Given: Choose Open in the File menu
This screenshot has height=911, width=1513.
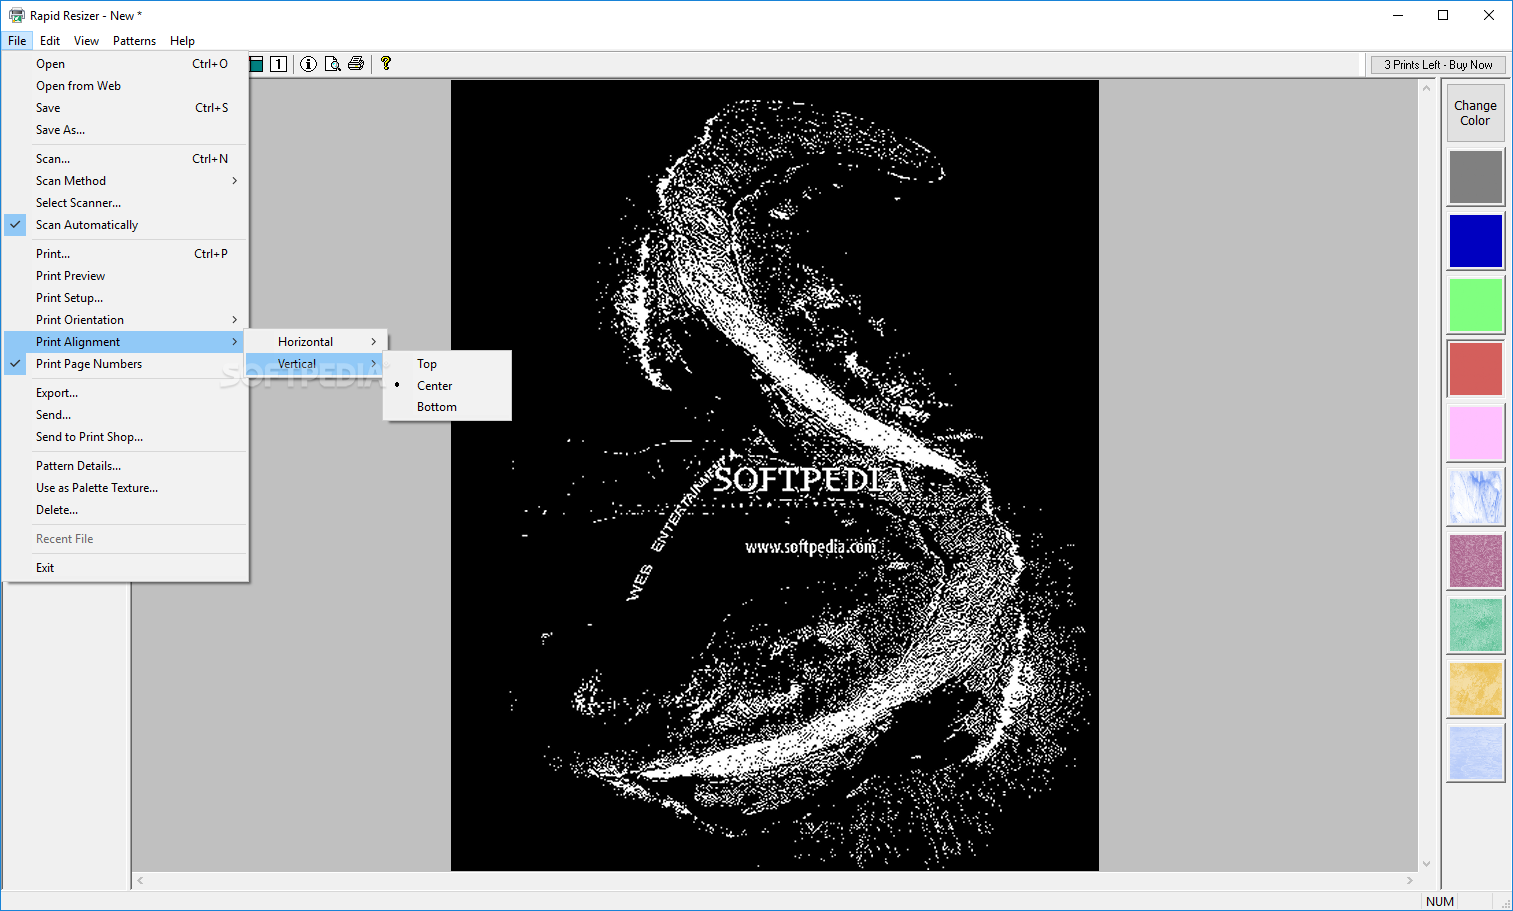Looking at the screenshot, I should pos(126,64).
